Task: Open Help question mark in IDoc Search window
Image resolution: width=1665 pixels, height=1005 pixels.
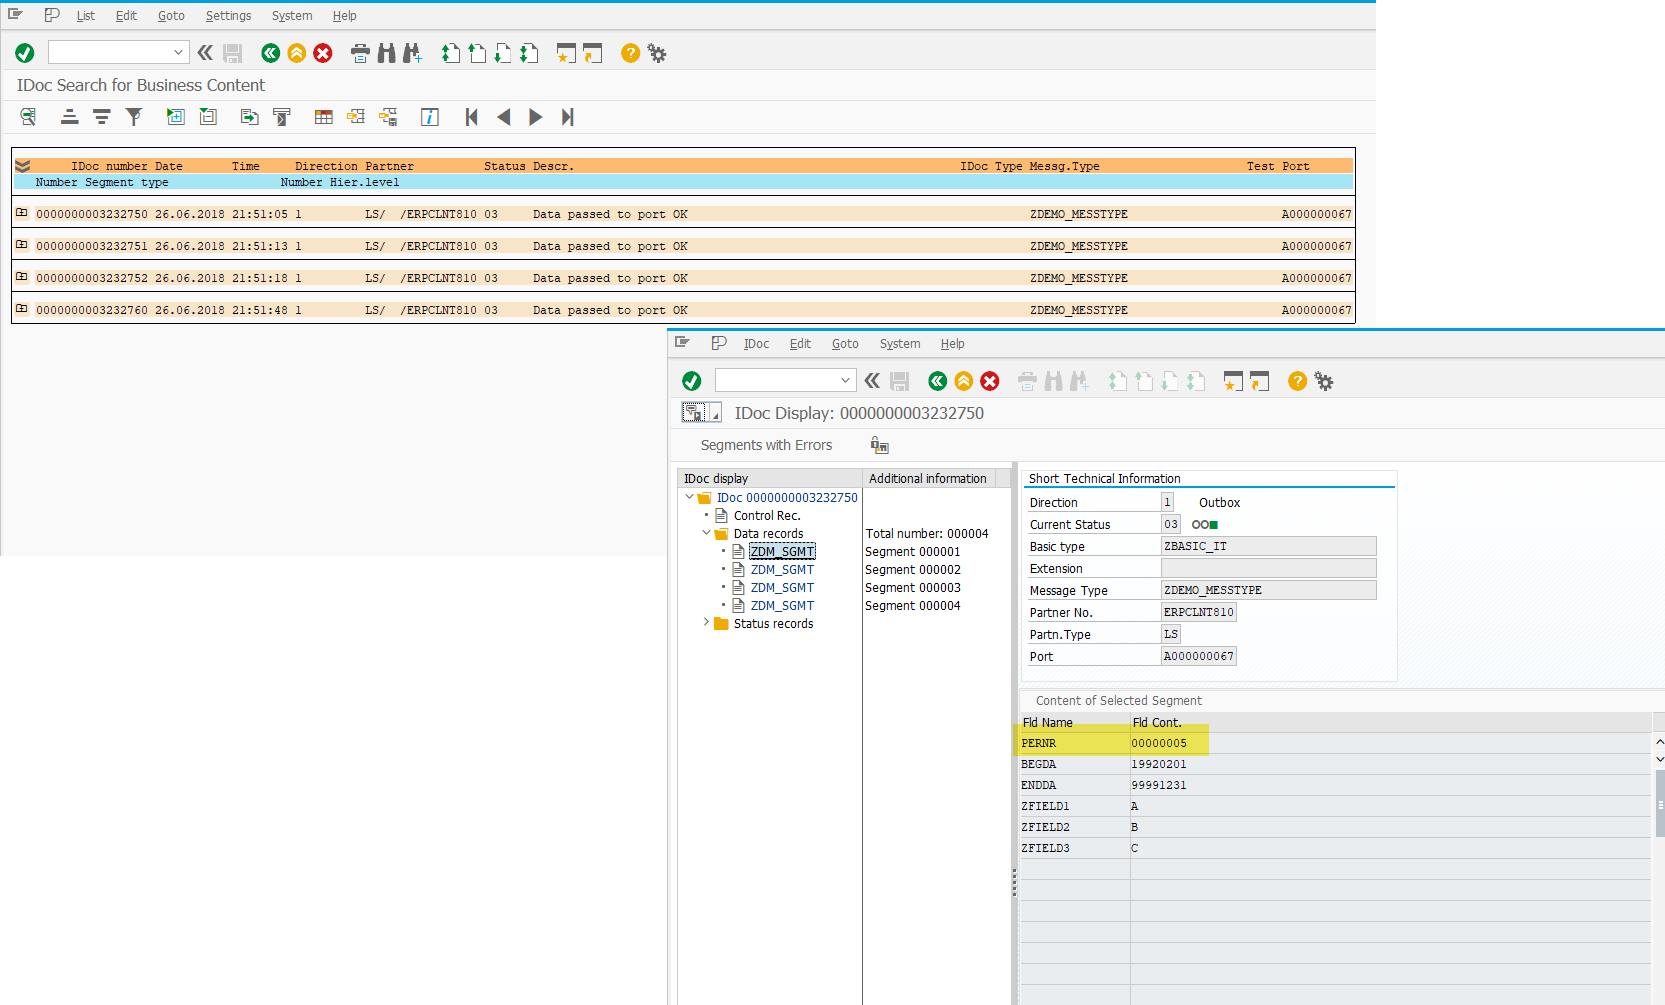Action: point(630,53)
